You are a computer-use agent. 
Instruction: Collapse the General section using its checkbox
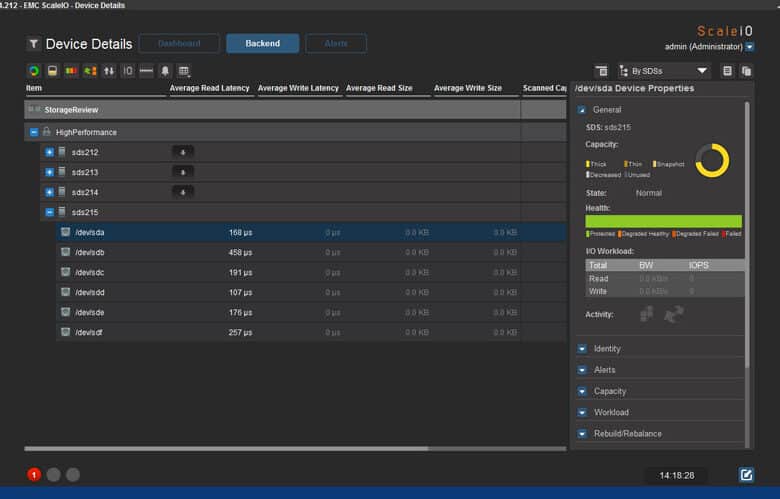pos(582,109)
